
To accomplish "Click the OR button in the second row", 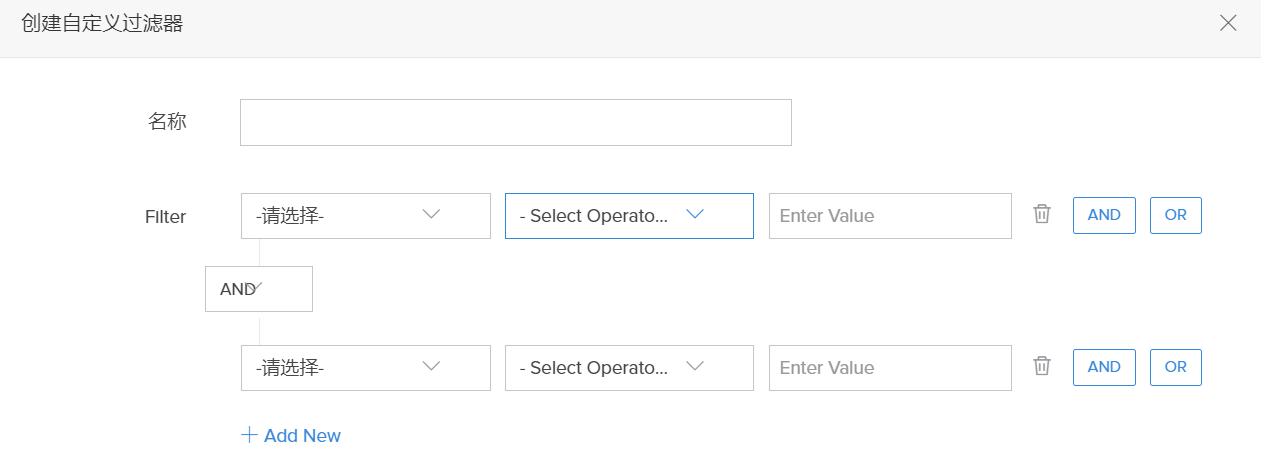I will (x=1175, y=367).
